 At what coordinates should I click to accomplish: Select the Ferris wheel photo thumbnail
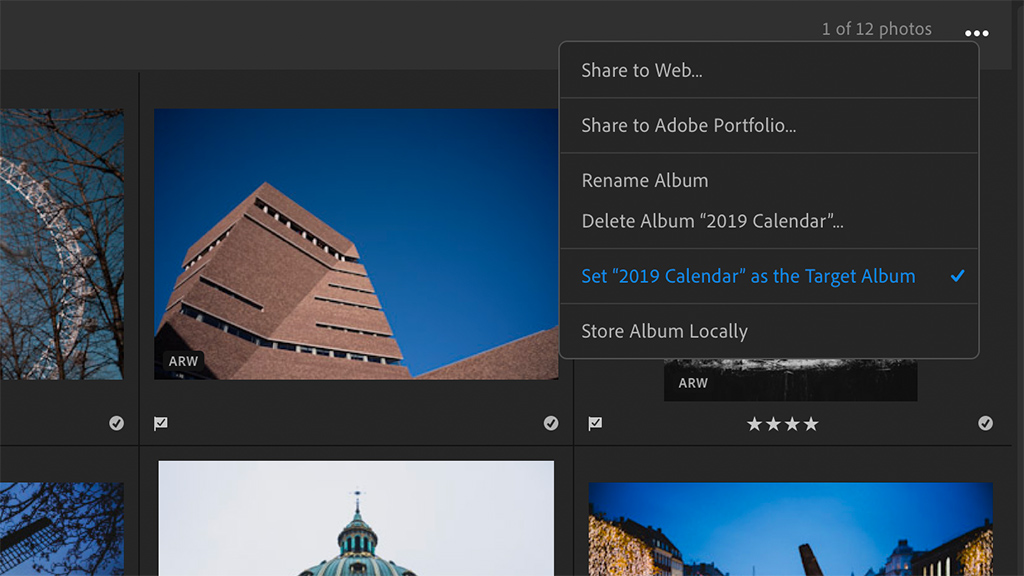[x=61, y=244]
